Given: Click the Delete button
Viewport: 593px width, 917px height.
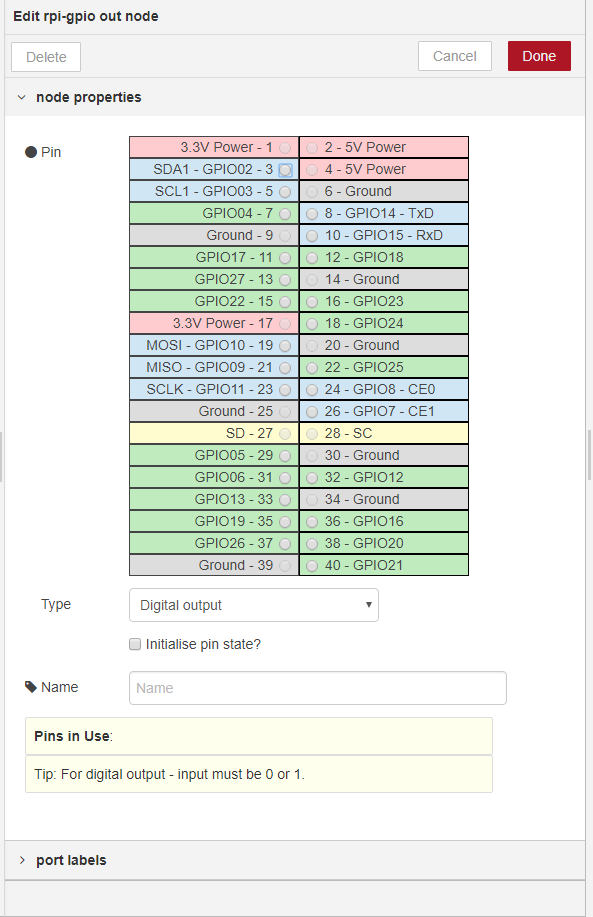Looking at the screenshot, I should point(45,57).
